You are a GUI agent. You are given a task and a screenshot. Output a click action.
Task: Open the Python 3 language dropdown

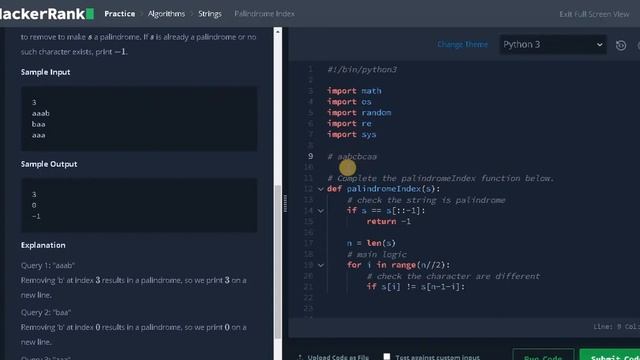coord(553,44)
